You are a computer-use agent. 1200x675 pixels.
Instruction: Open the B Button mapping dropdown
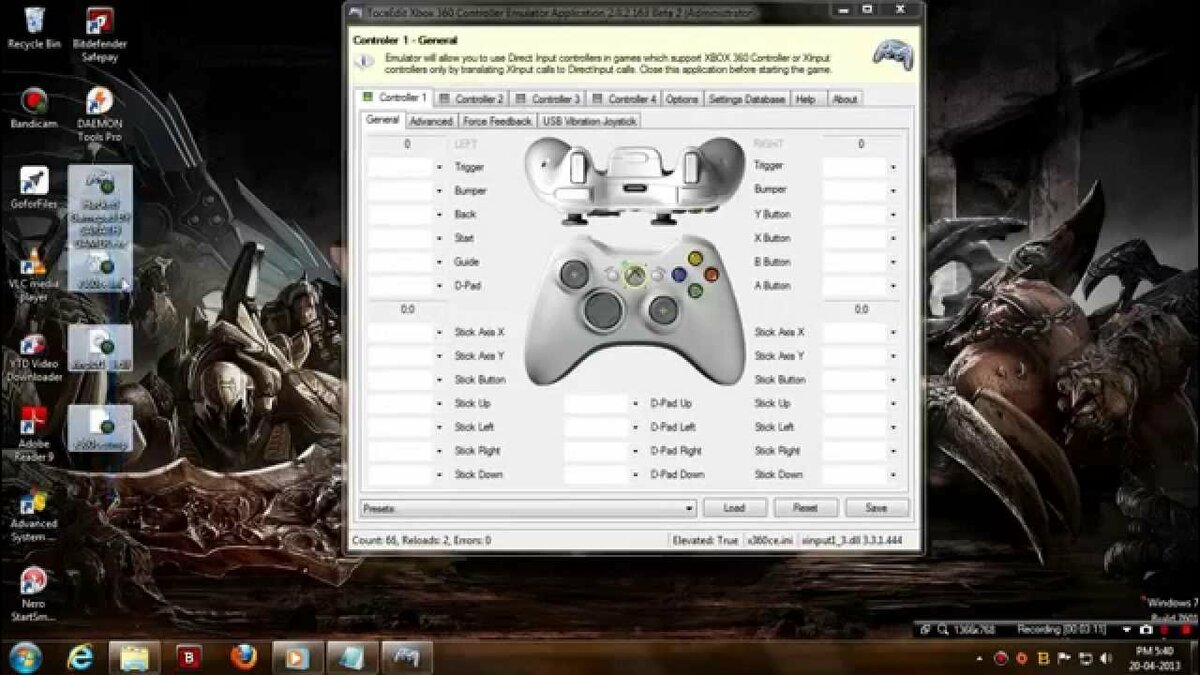(x=892, y=262)
